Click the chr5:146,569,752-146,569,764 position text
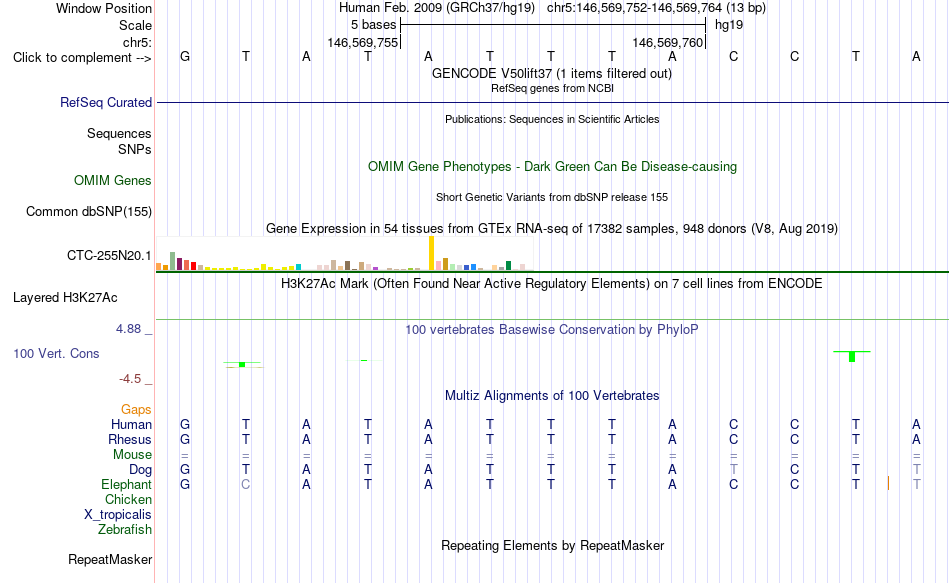 [656, 8]
